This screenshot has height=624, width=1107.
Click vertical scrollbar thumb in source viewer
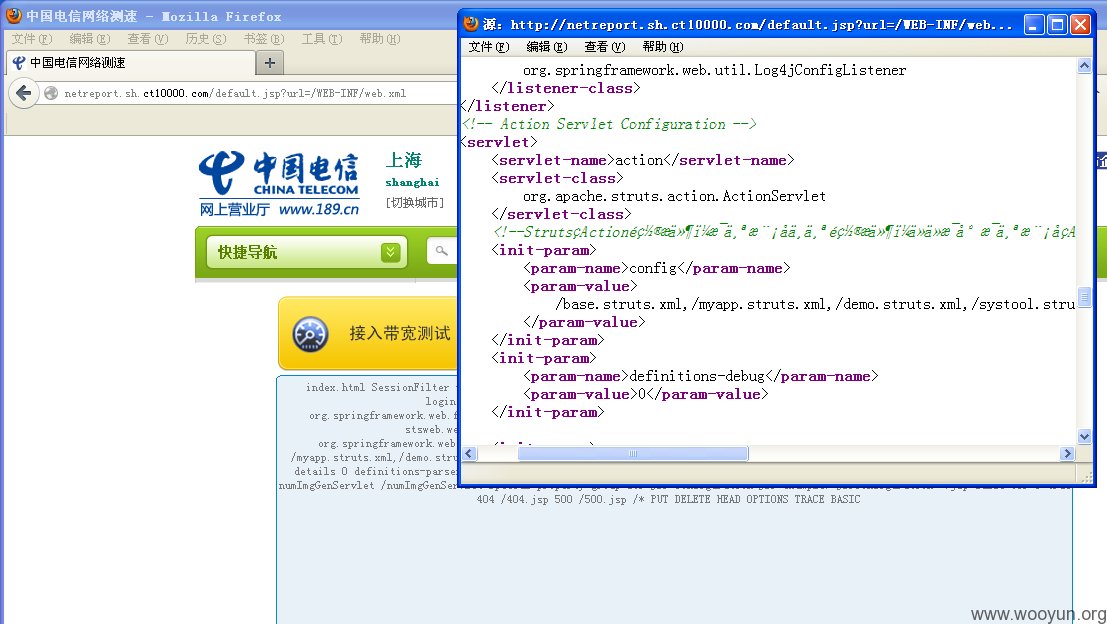coord(1084,296)
